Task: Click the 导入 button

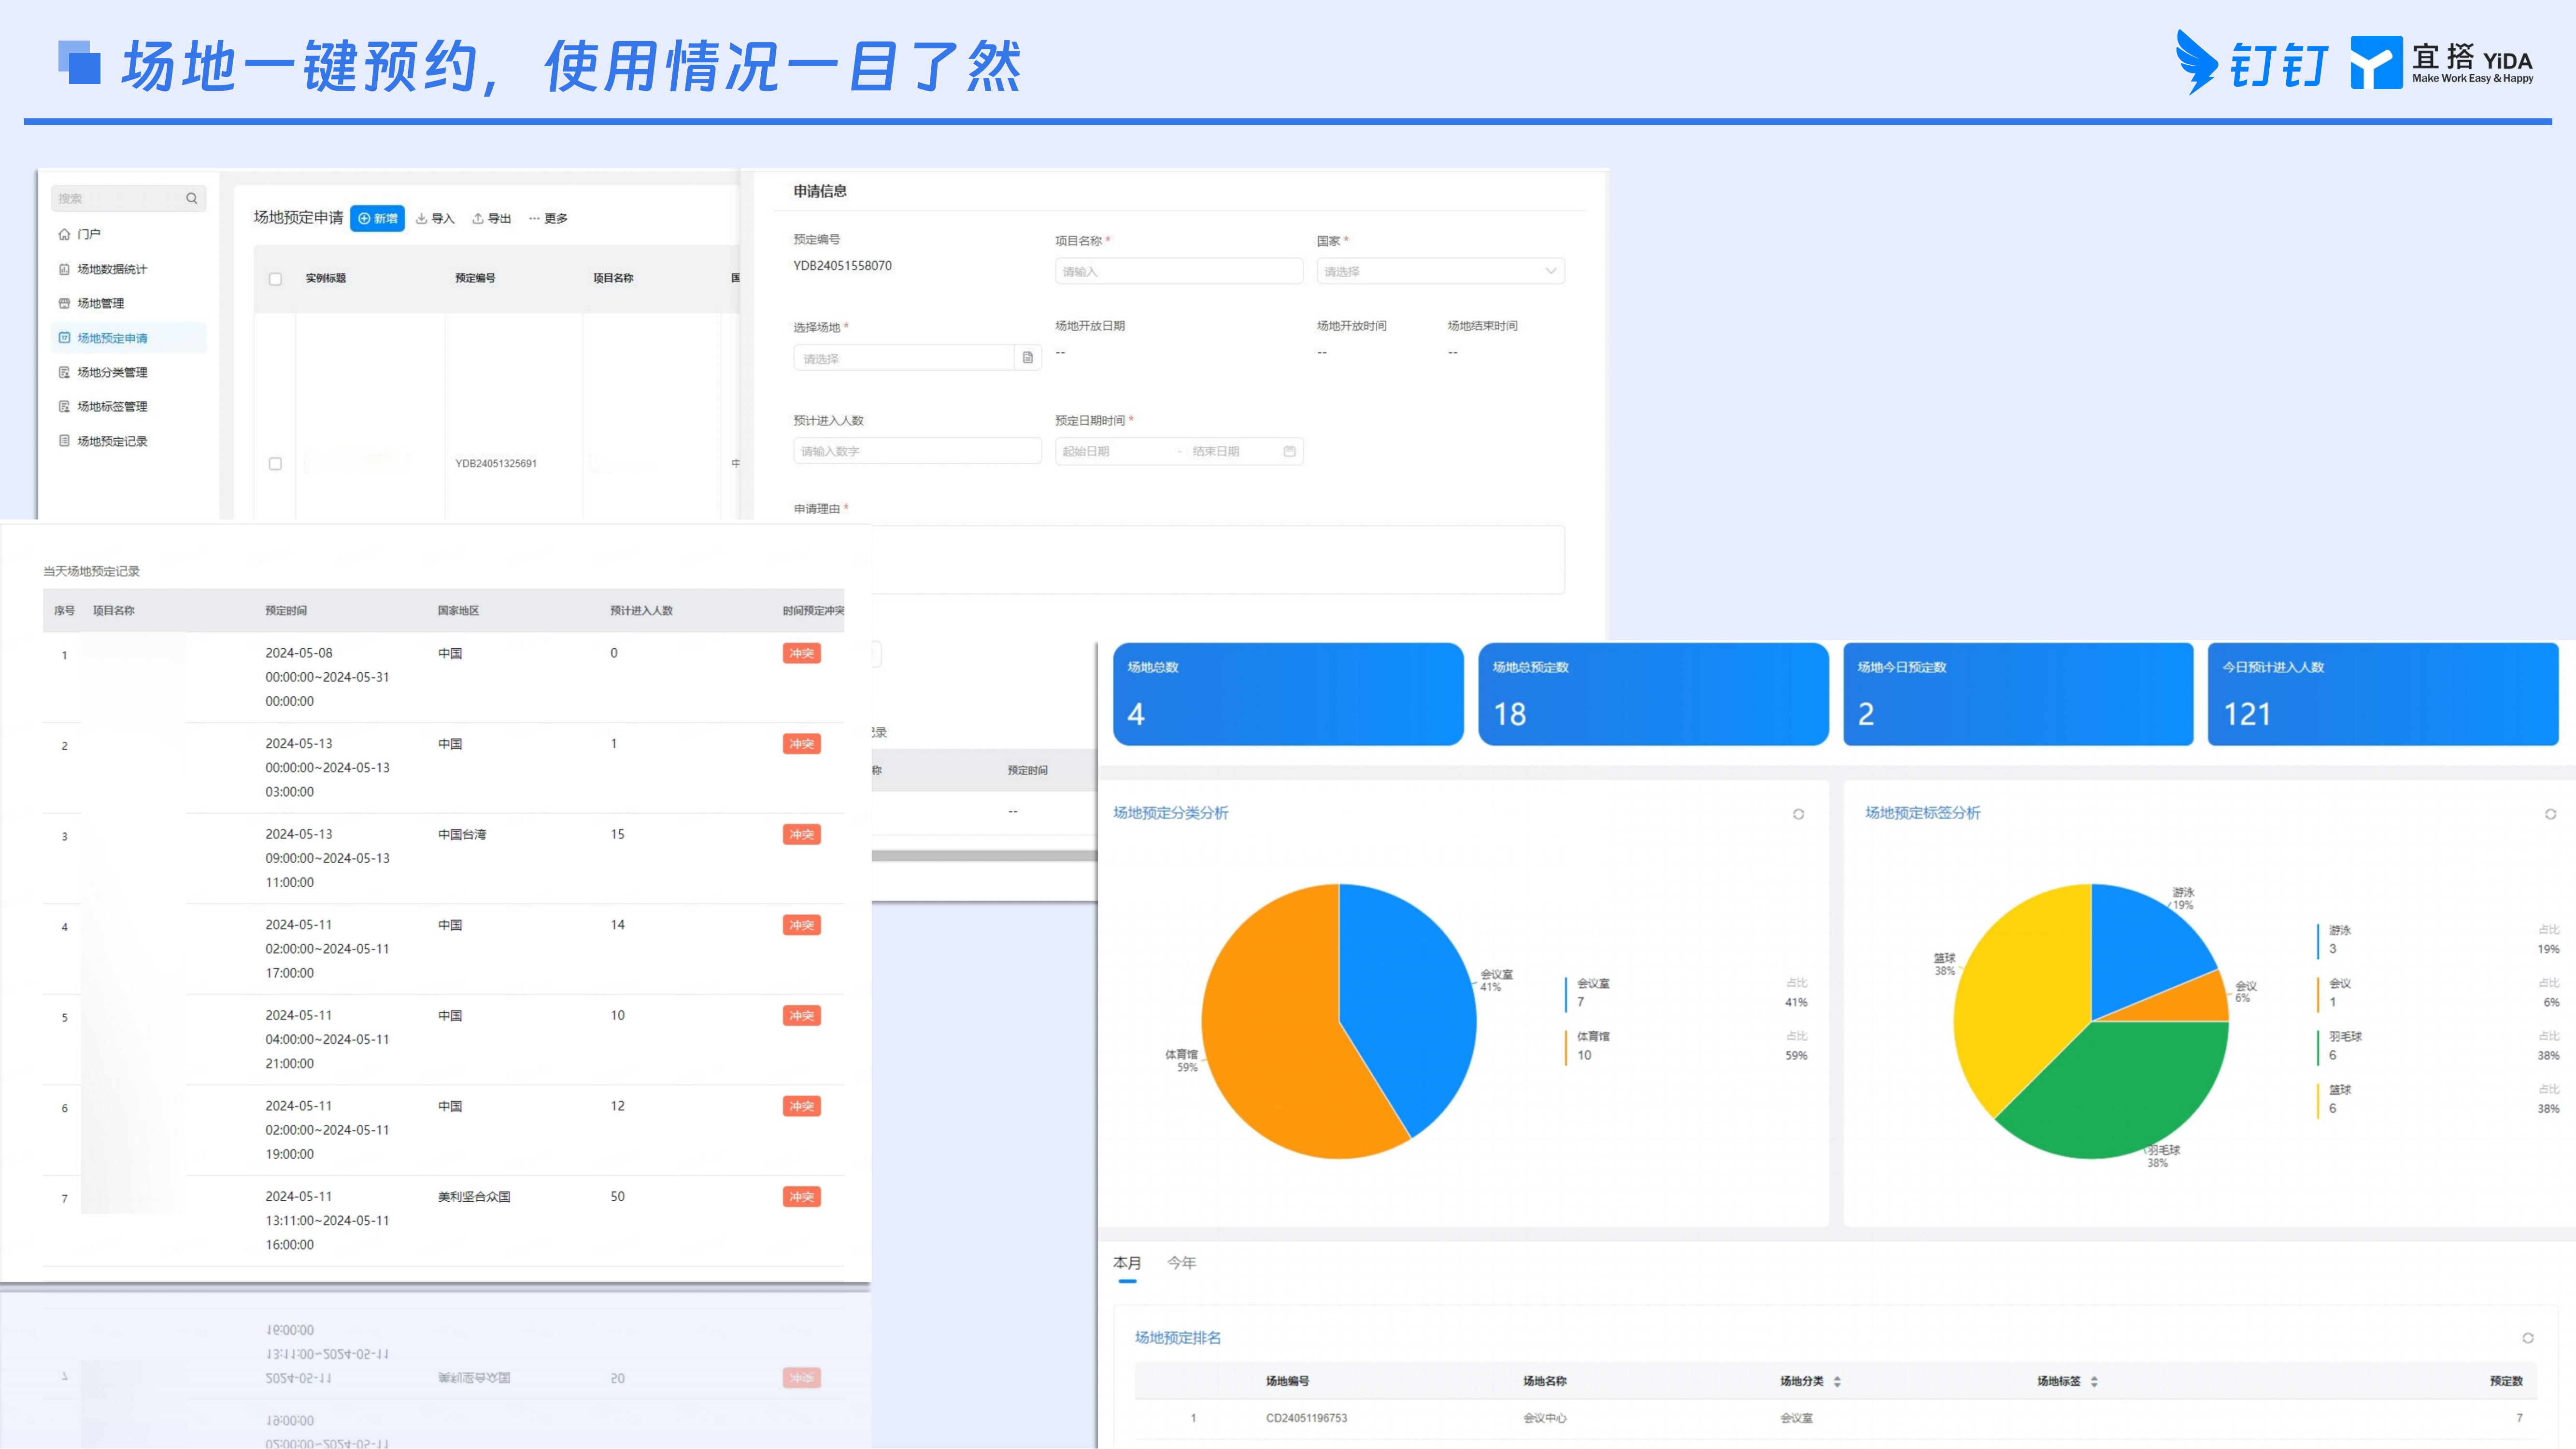Action: tap(435, 219)
